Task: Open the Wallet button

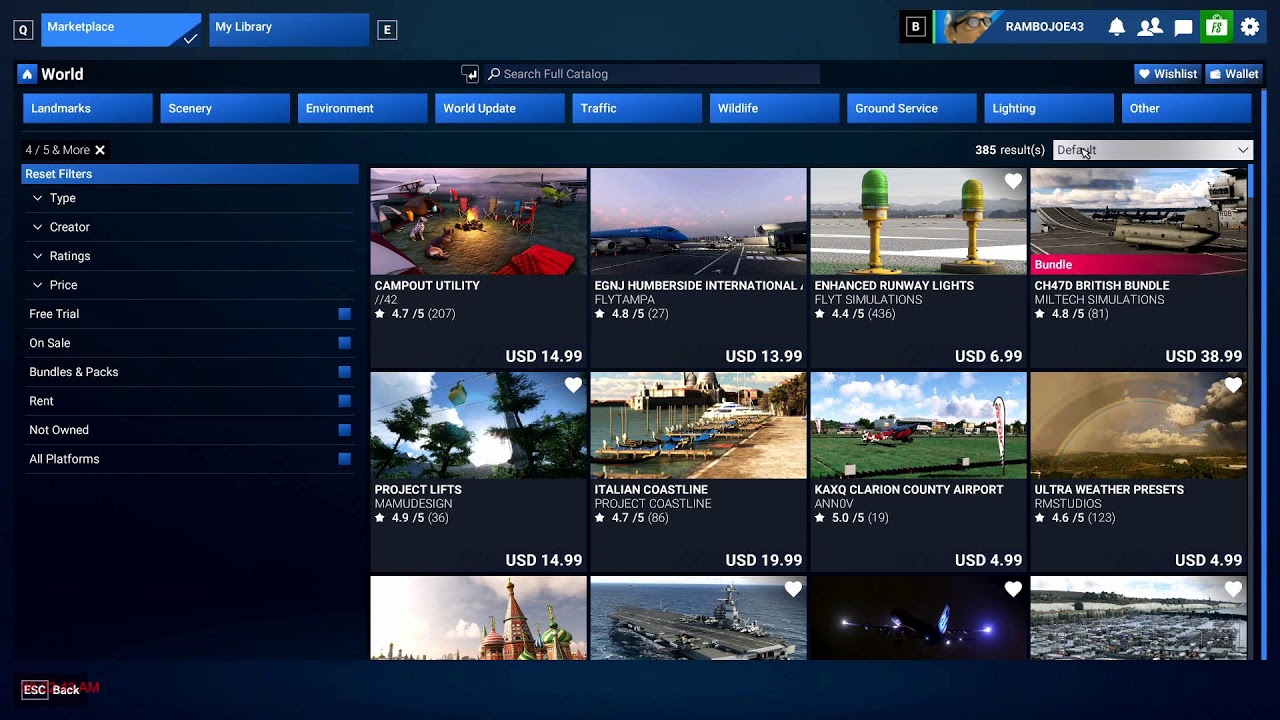Action: tap(1233, 74)
